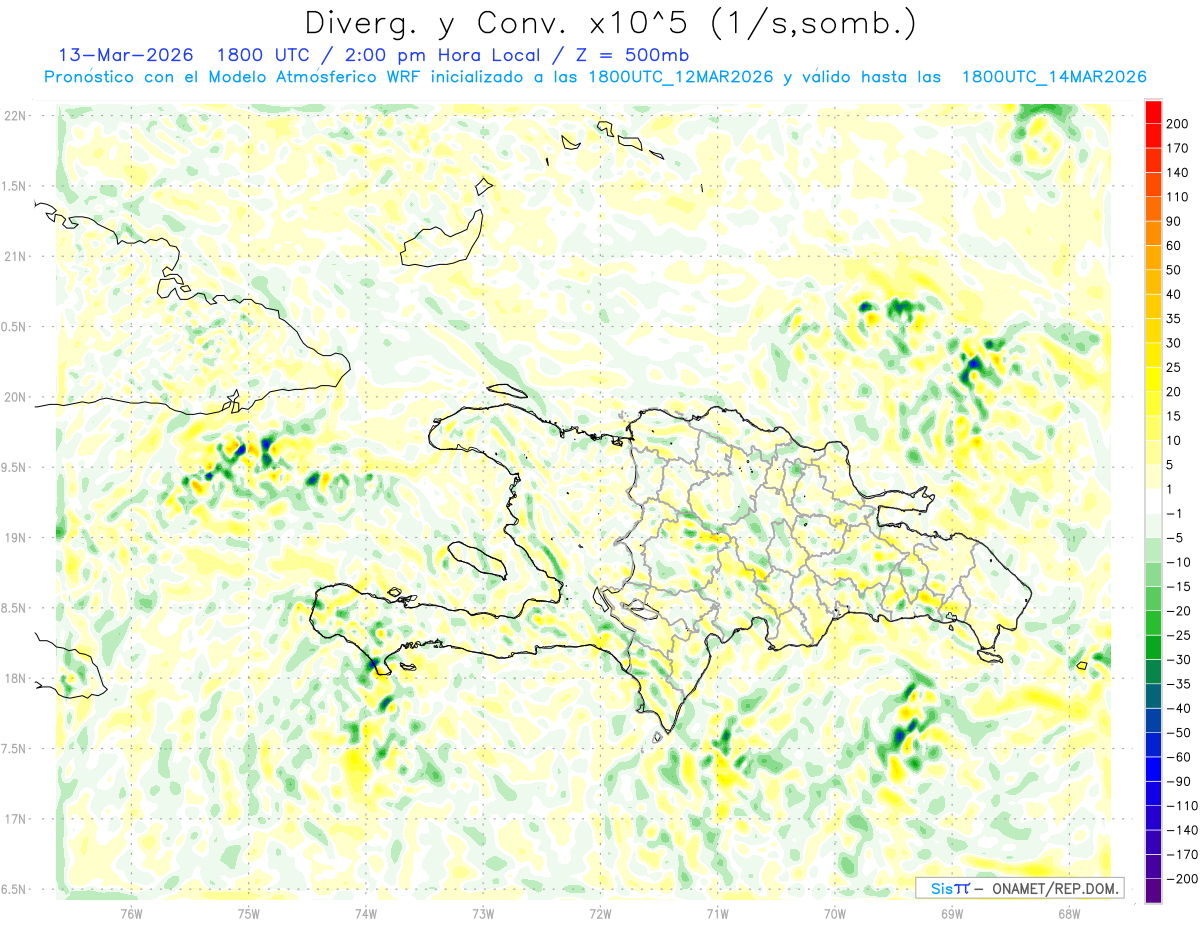This screenshot has width=1200, height=927.
Task: Pick the white colorbar segment between 1 and -1
Action: coord(1153,502)
